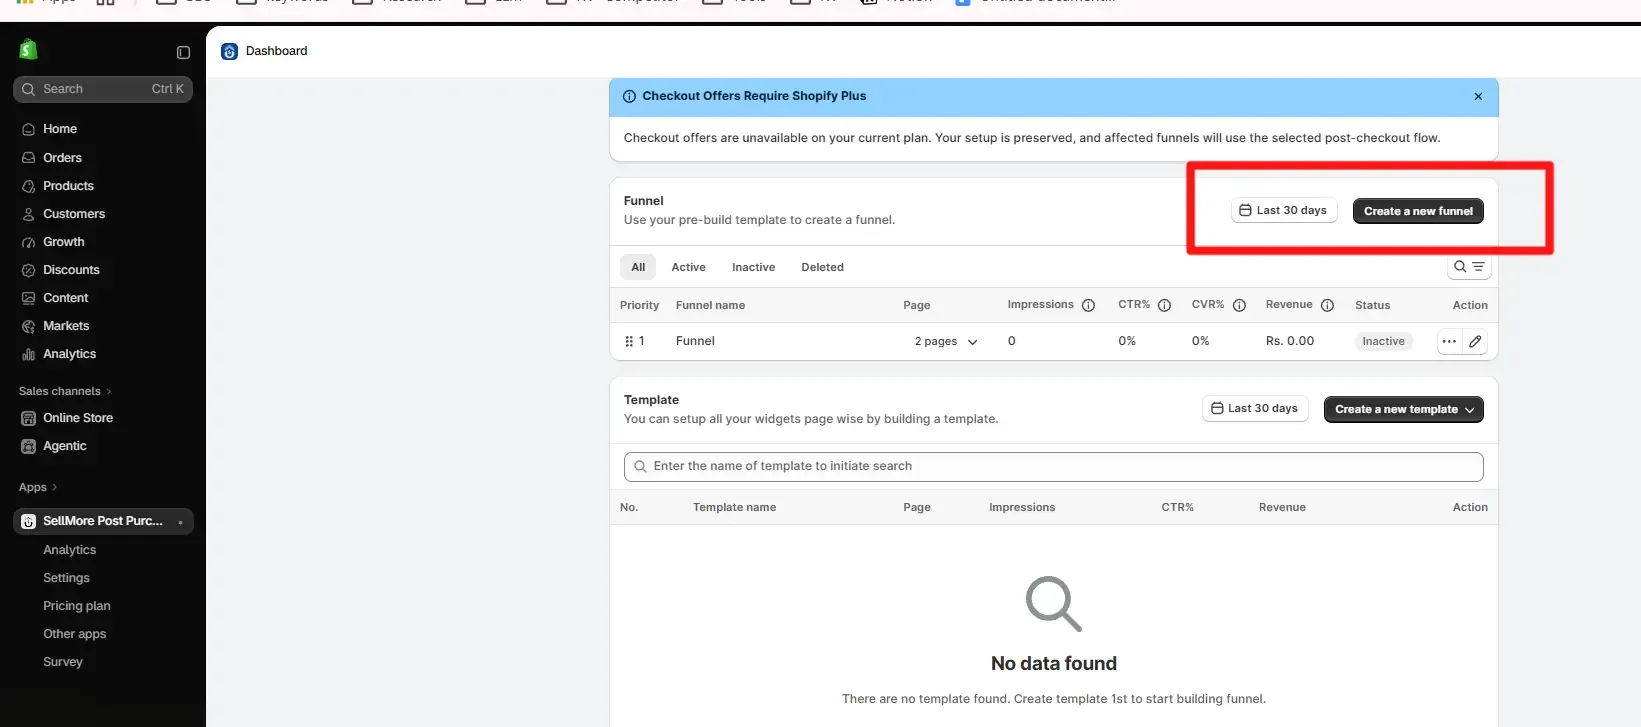Open Other apps link
1641x727 pixels.
pyautogui.click(x=74, y=634)
